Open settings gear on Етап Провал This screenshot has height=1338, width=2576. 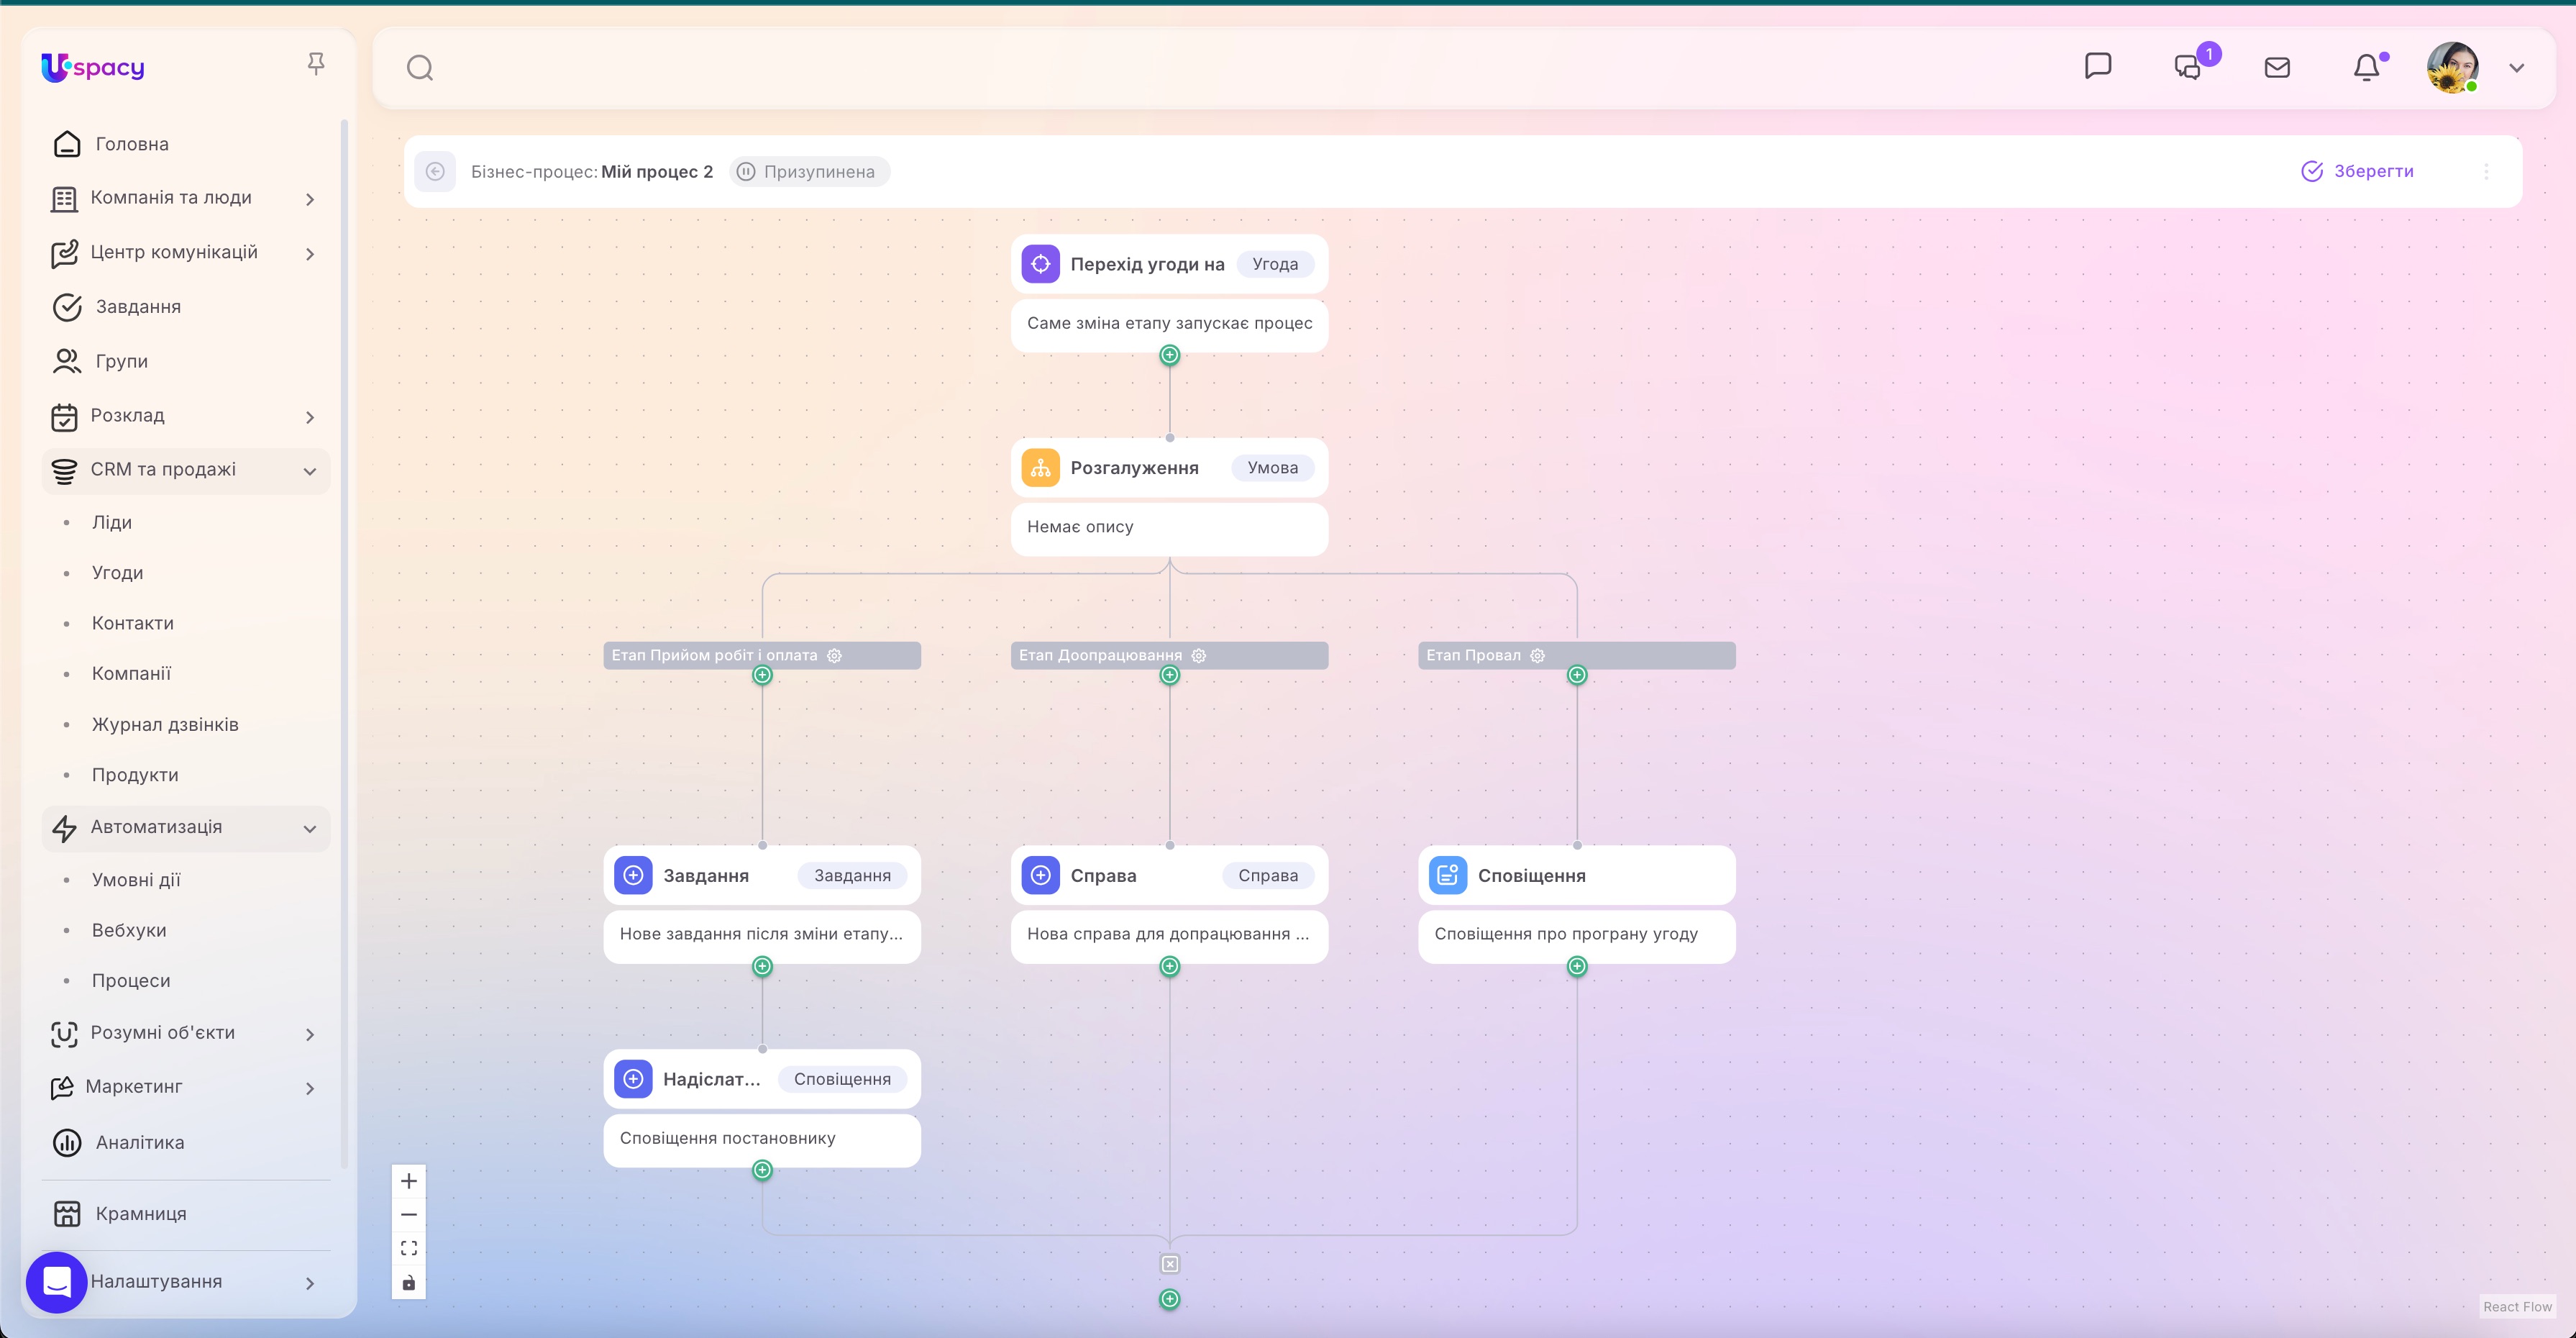coord(1538,656)
